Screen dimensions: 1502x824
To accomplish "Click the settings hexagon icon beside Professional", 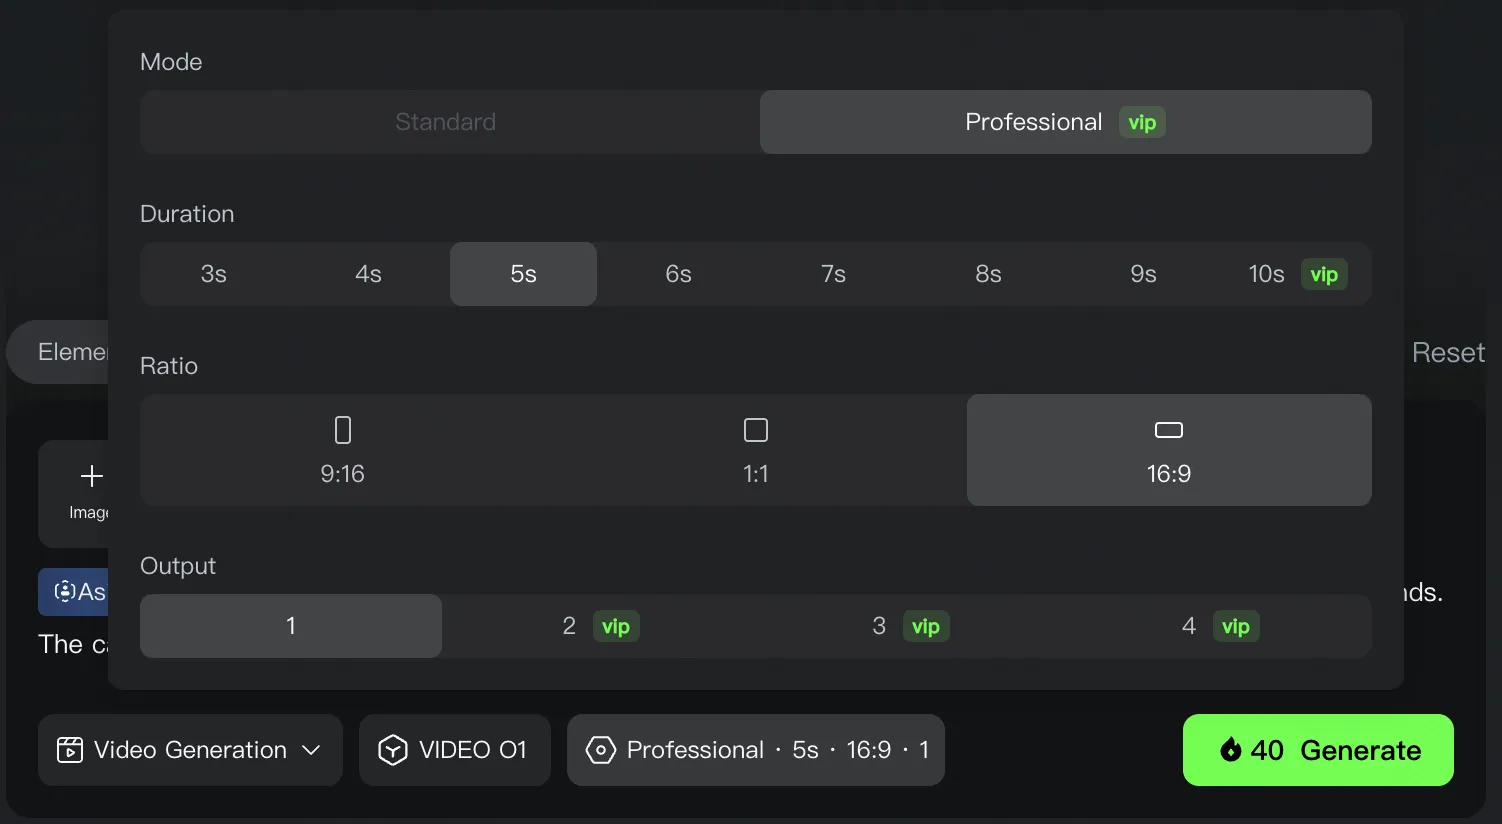I will tap(600, 750).
